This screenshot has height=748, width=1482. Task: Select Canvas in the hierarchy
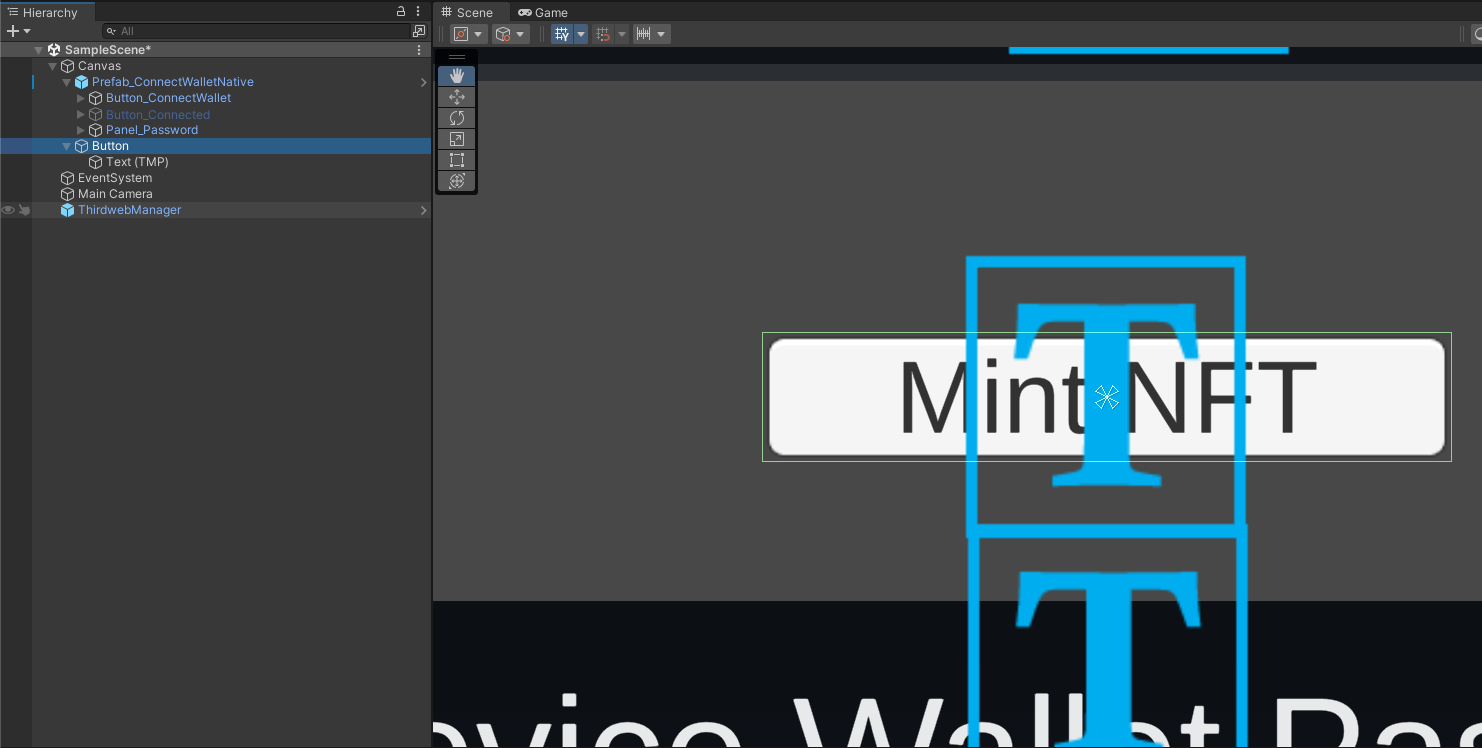99,66
